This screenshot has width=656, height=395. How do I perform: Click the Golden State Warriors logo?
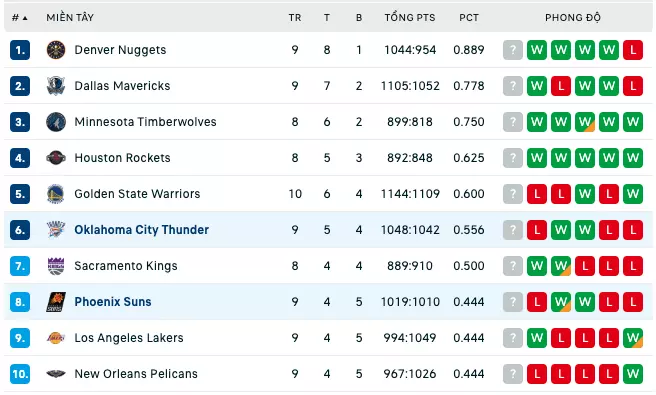56,194
